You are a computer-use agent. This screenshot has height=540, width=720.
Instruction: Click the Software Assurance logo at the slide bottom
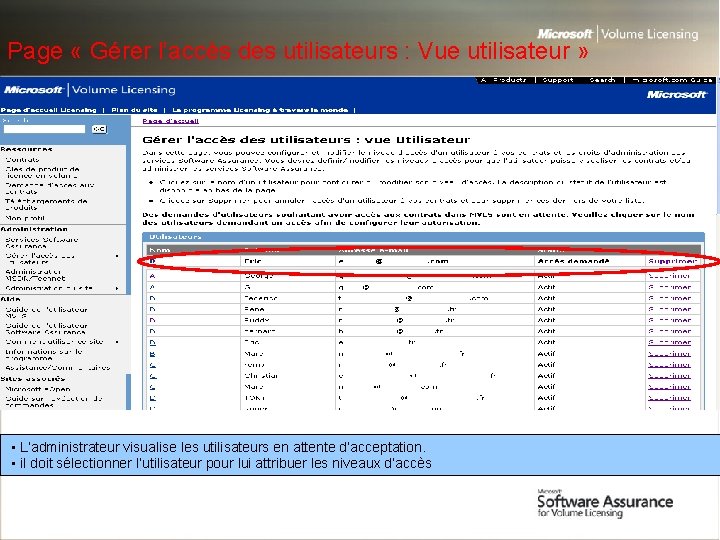click(605, 503)
